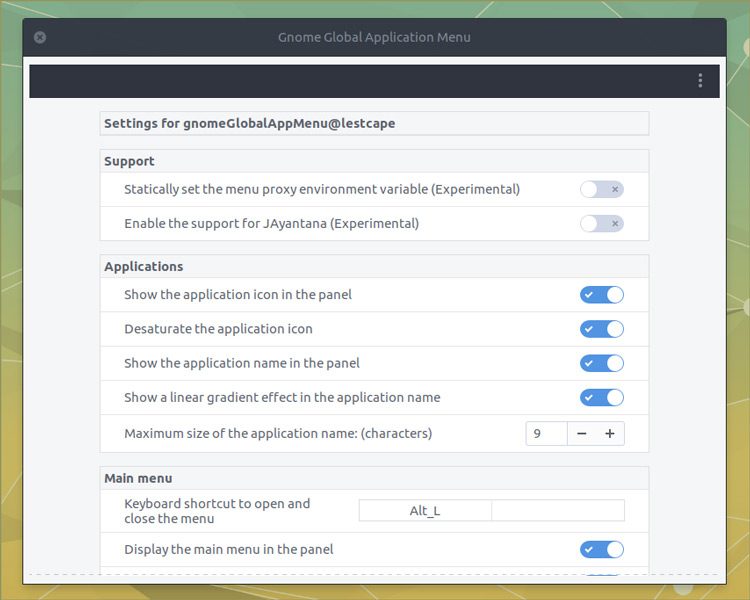Click the Settings for gnomeGlobalAppMenu@lestcape heading
750x600 pixels.
pyautogui.click(x=250, y=123)
